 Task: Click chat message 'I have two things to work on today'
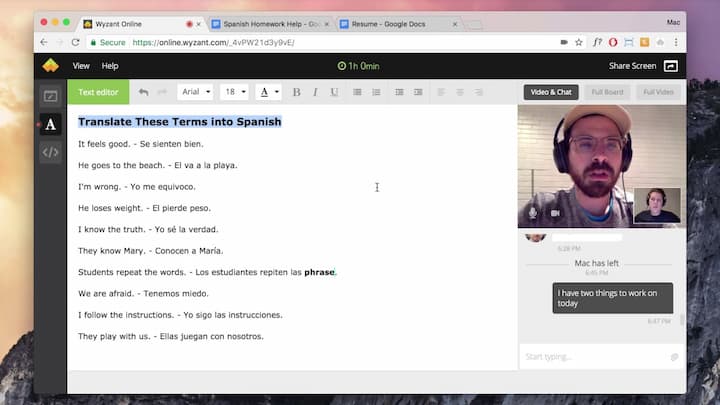613,298
